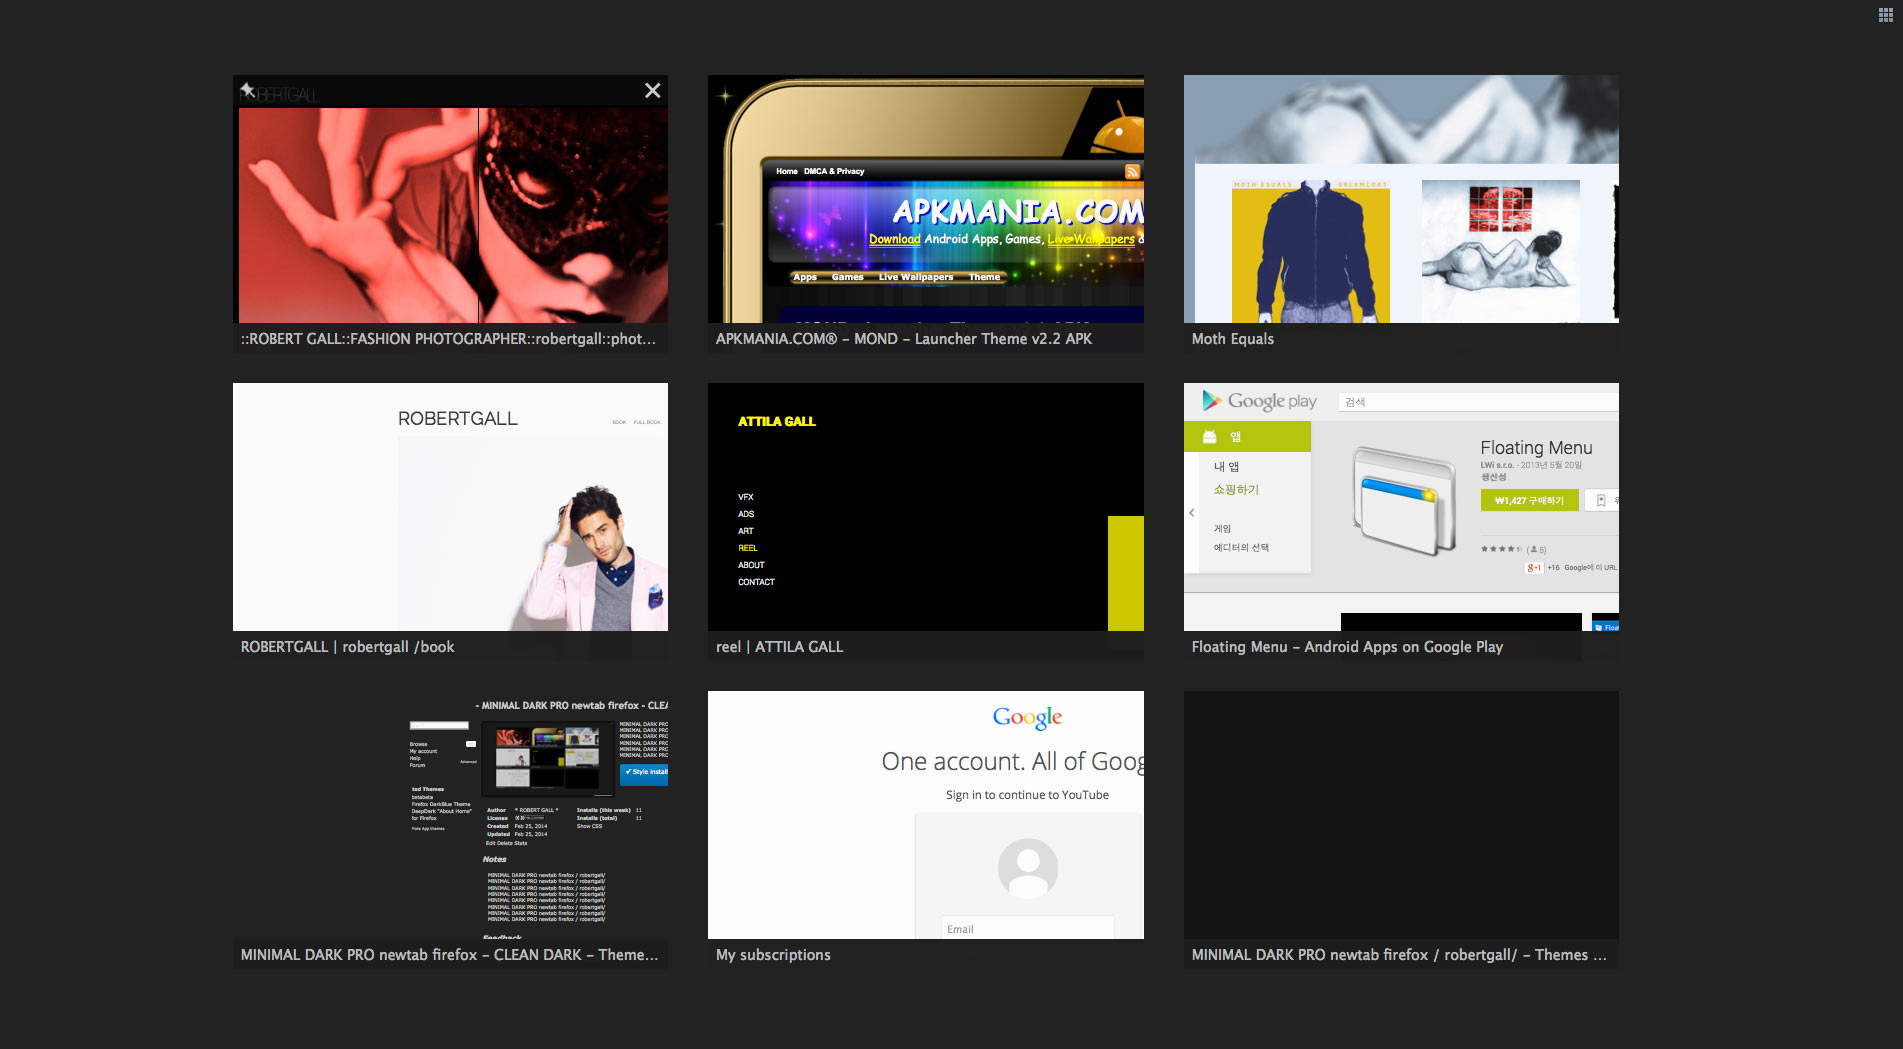The width and height of the screenshot is (1903, 1049).
Task: Open the ROBERTGALL book page thumbnail
Action: pyautogui.click(x=451, y=507)
